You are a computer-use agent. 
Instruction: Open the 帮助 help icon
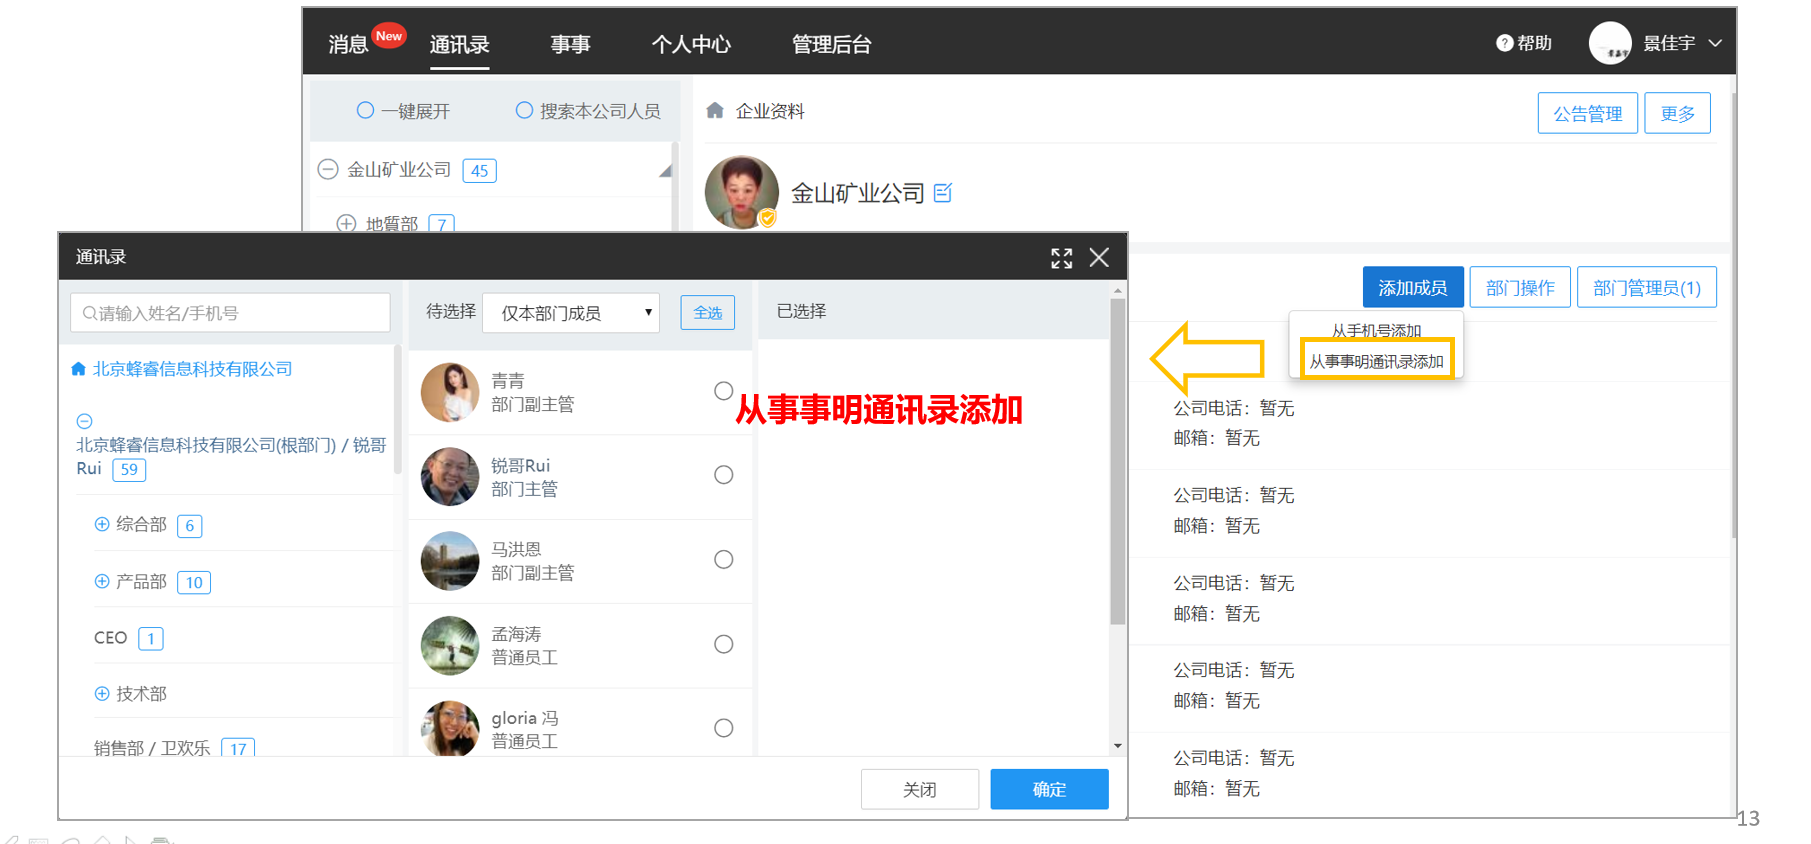click(1504, 43)
